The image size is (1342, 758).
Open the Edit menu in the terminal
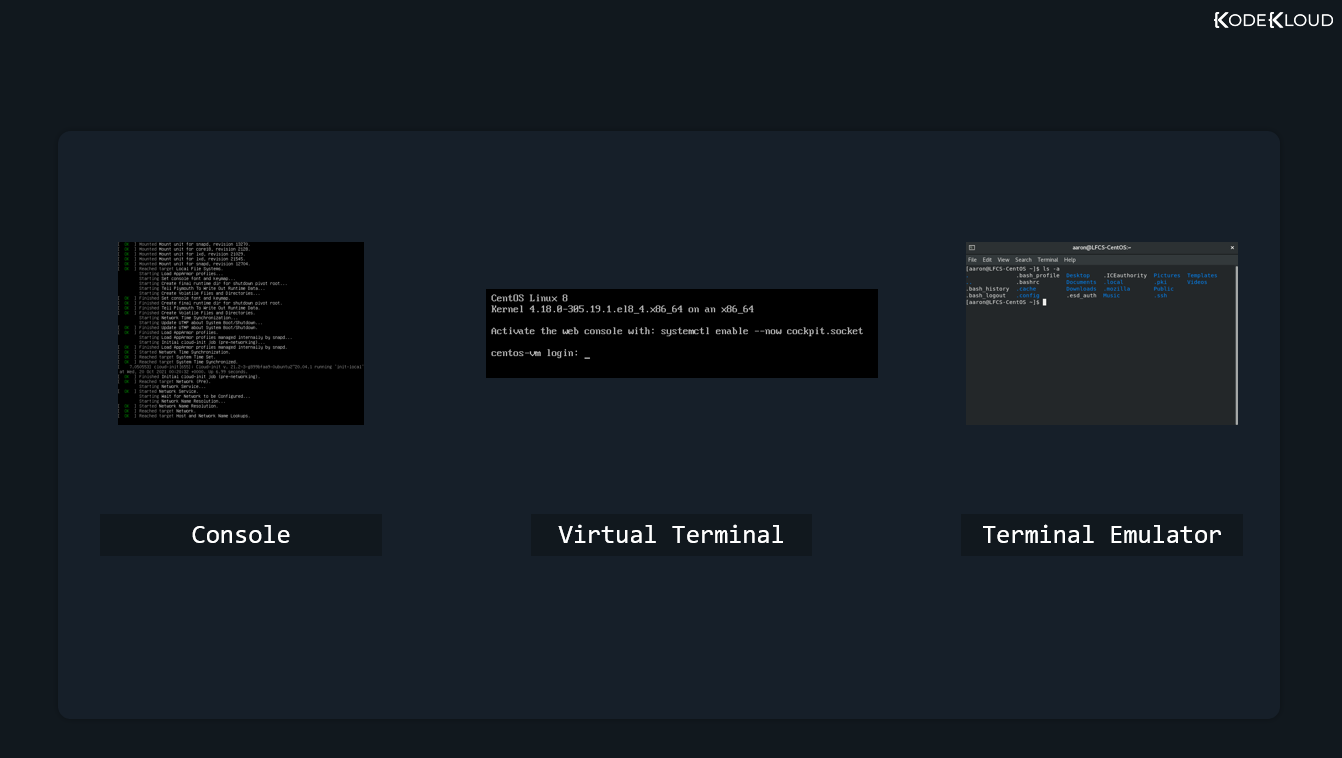(x=988, y=259)
